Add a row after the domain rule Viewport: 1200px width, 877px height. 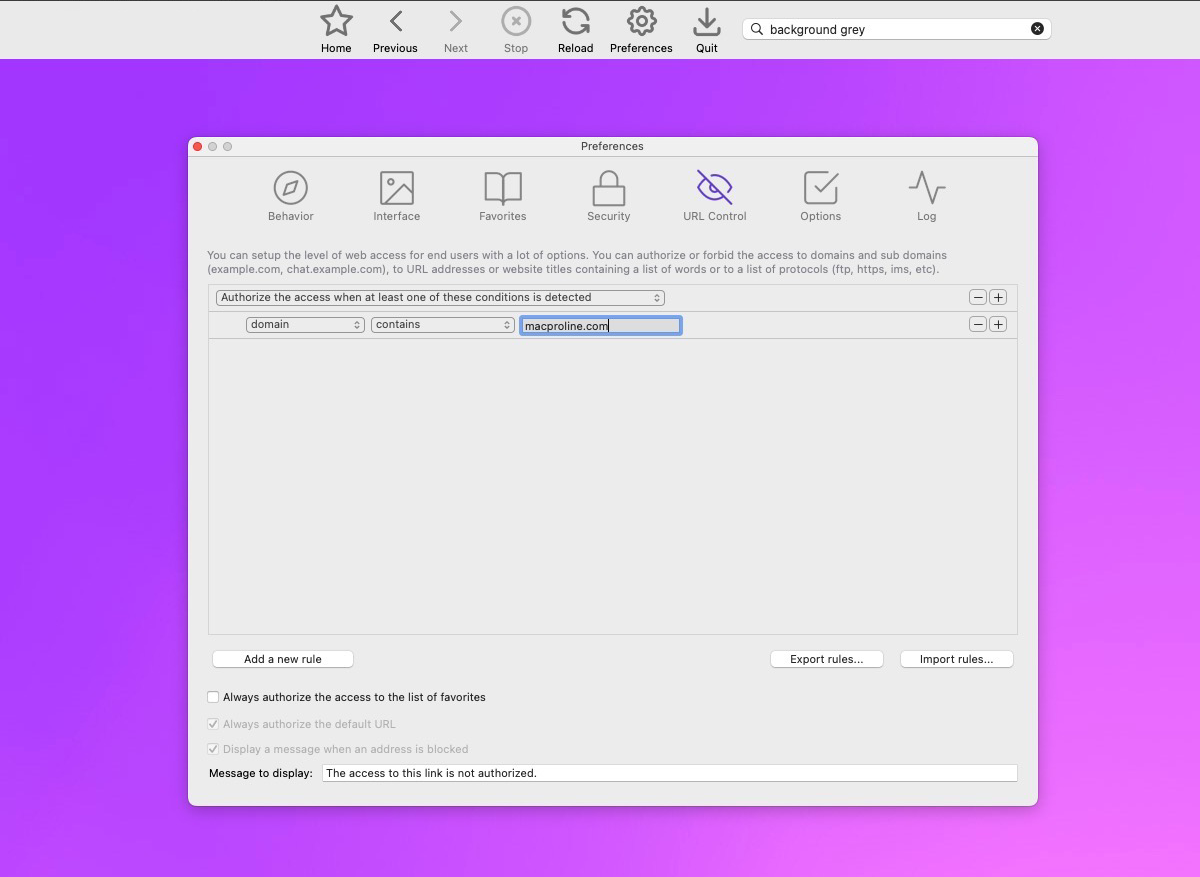998,325
